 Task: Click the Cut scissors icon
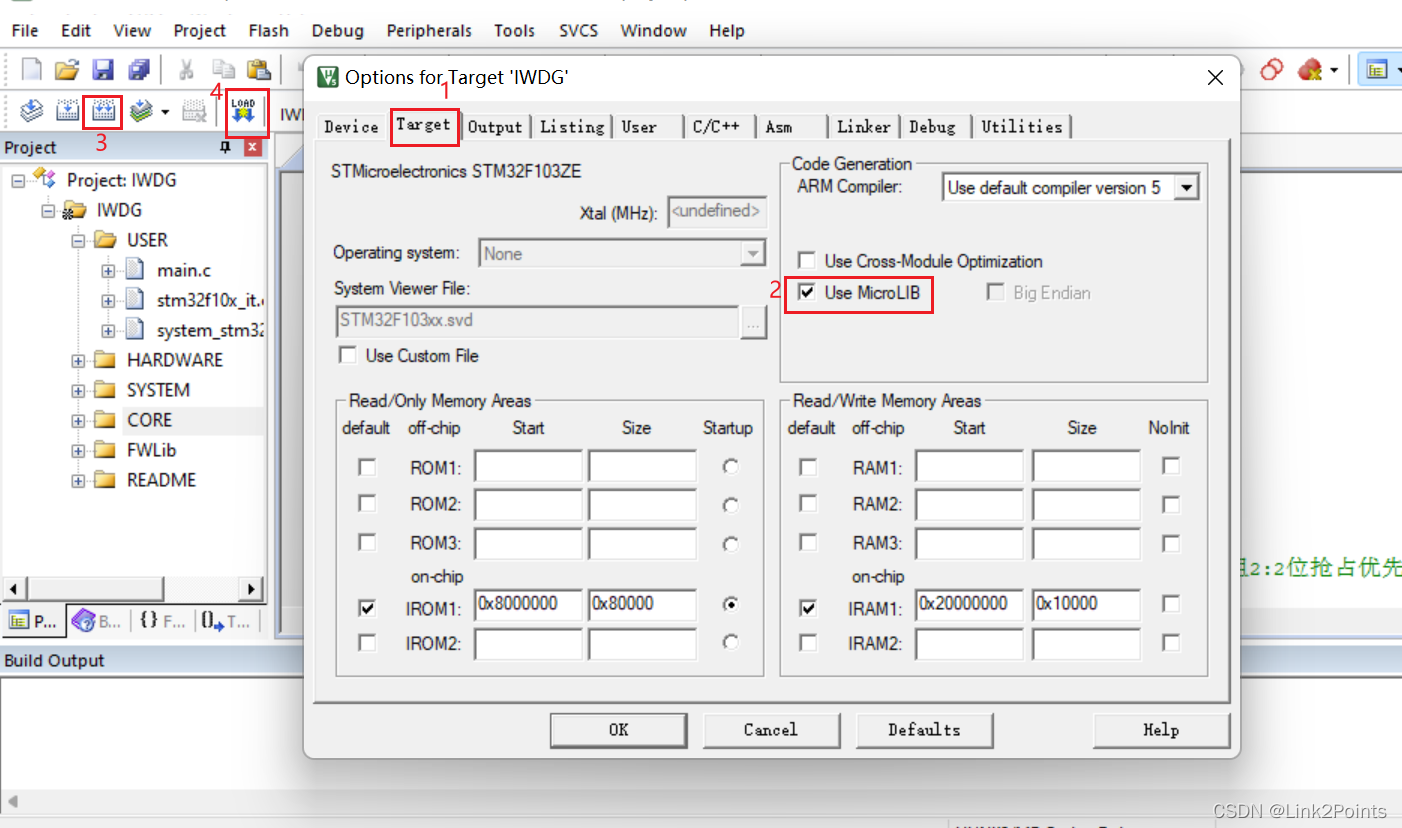point(186,69)
